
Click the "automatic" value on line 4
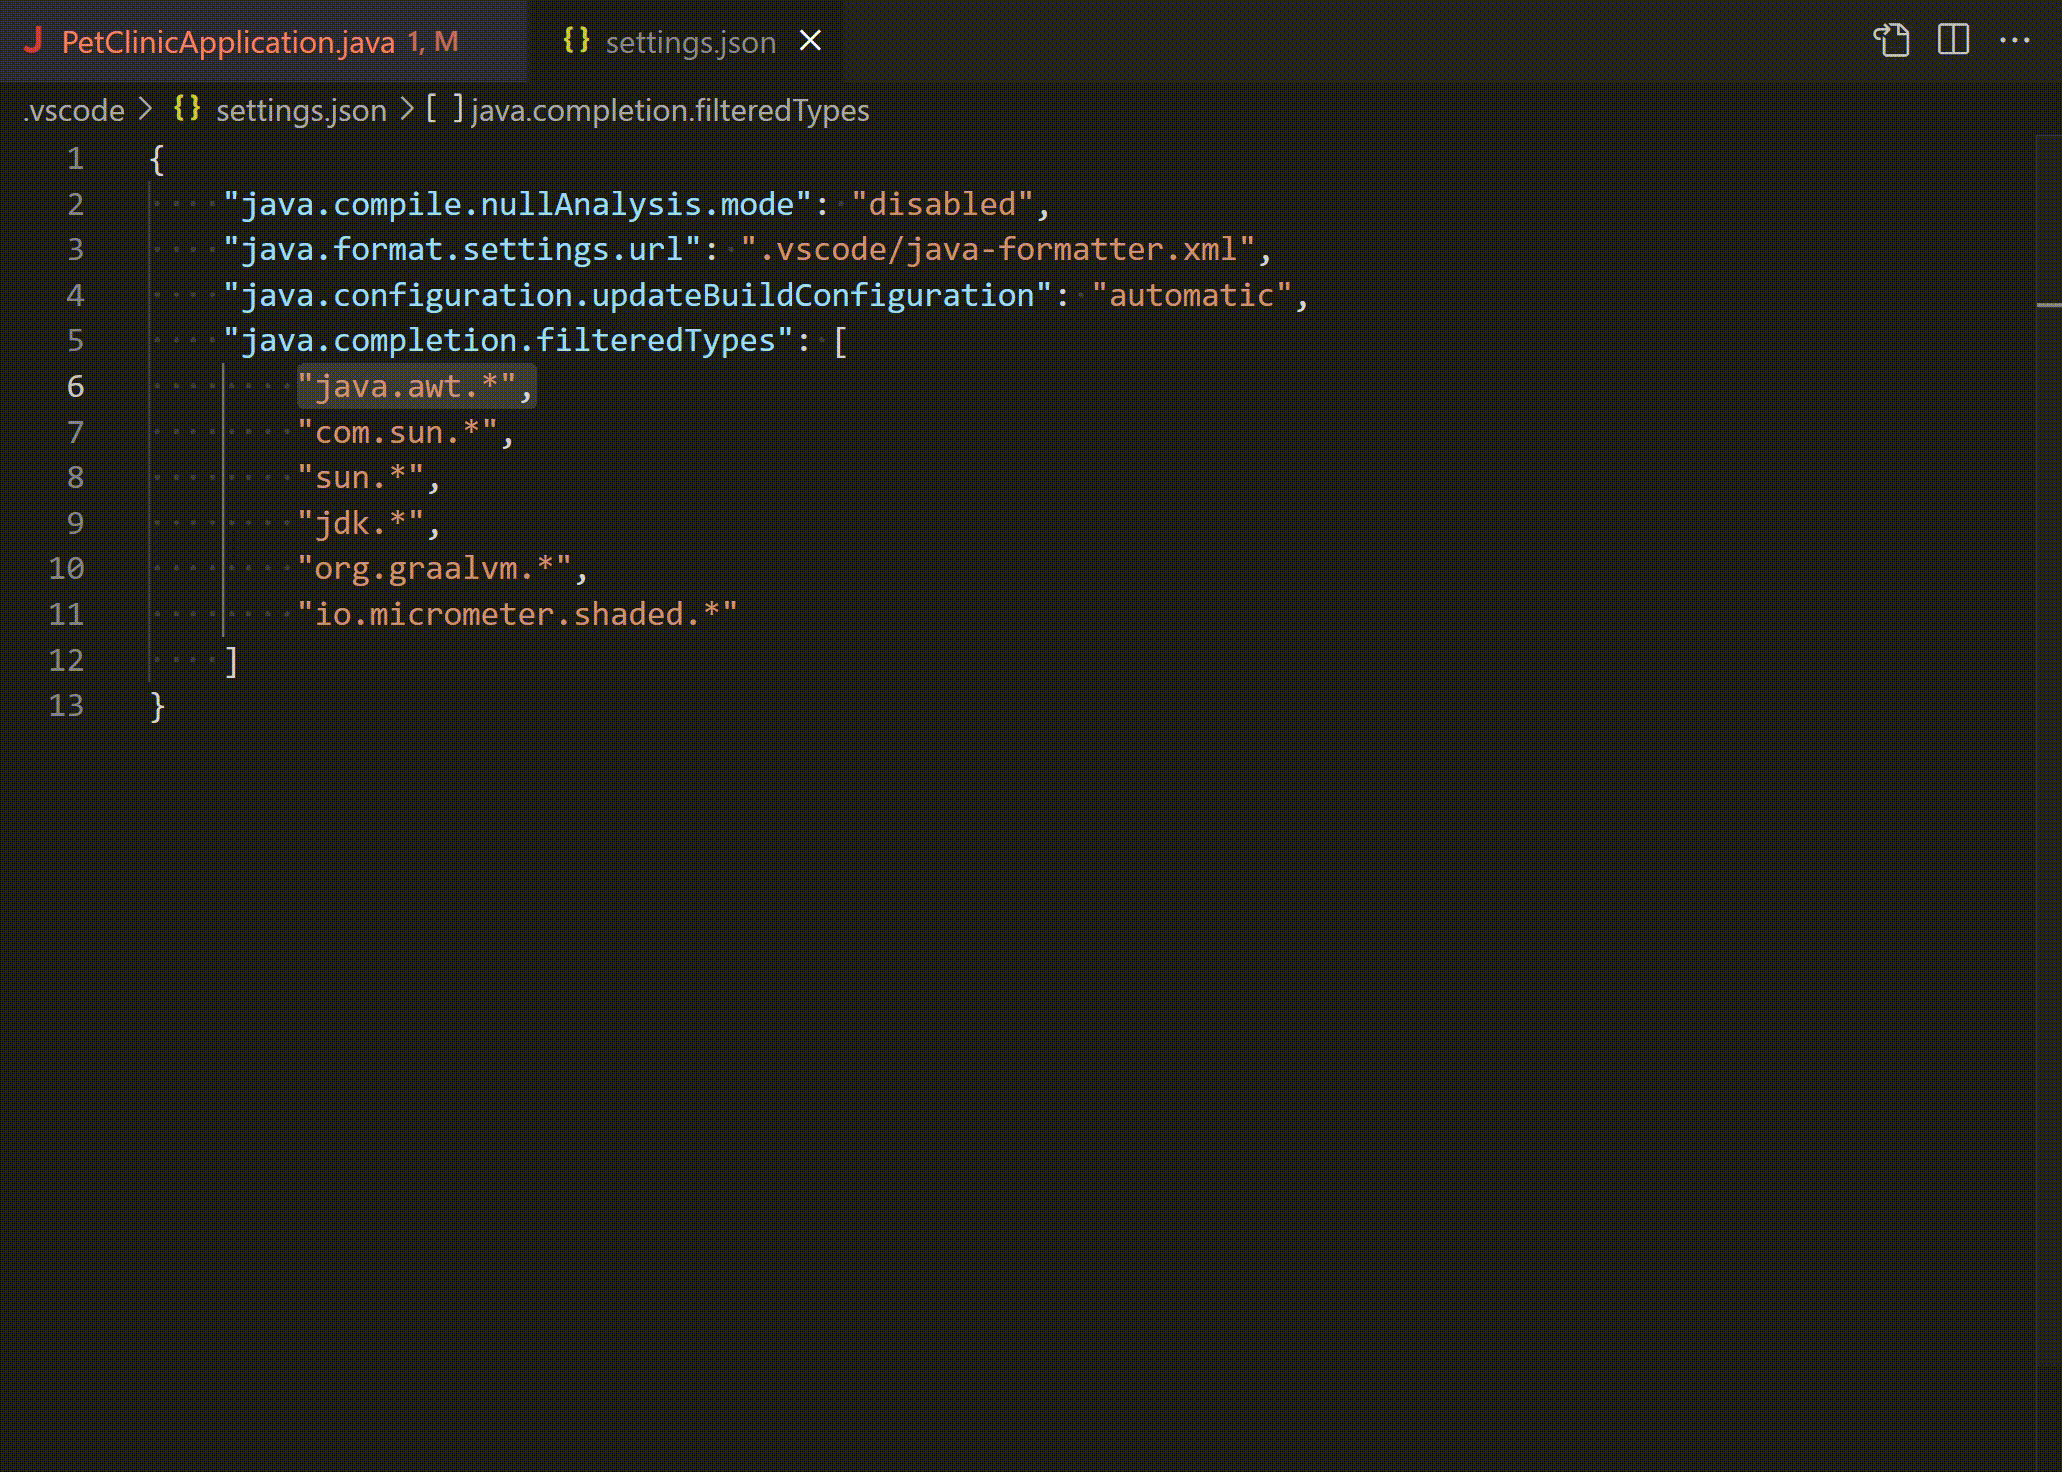click(x=1191, y=296)
